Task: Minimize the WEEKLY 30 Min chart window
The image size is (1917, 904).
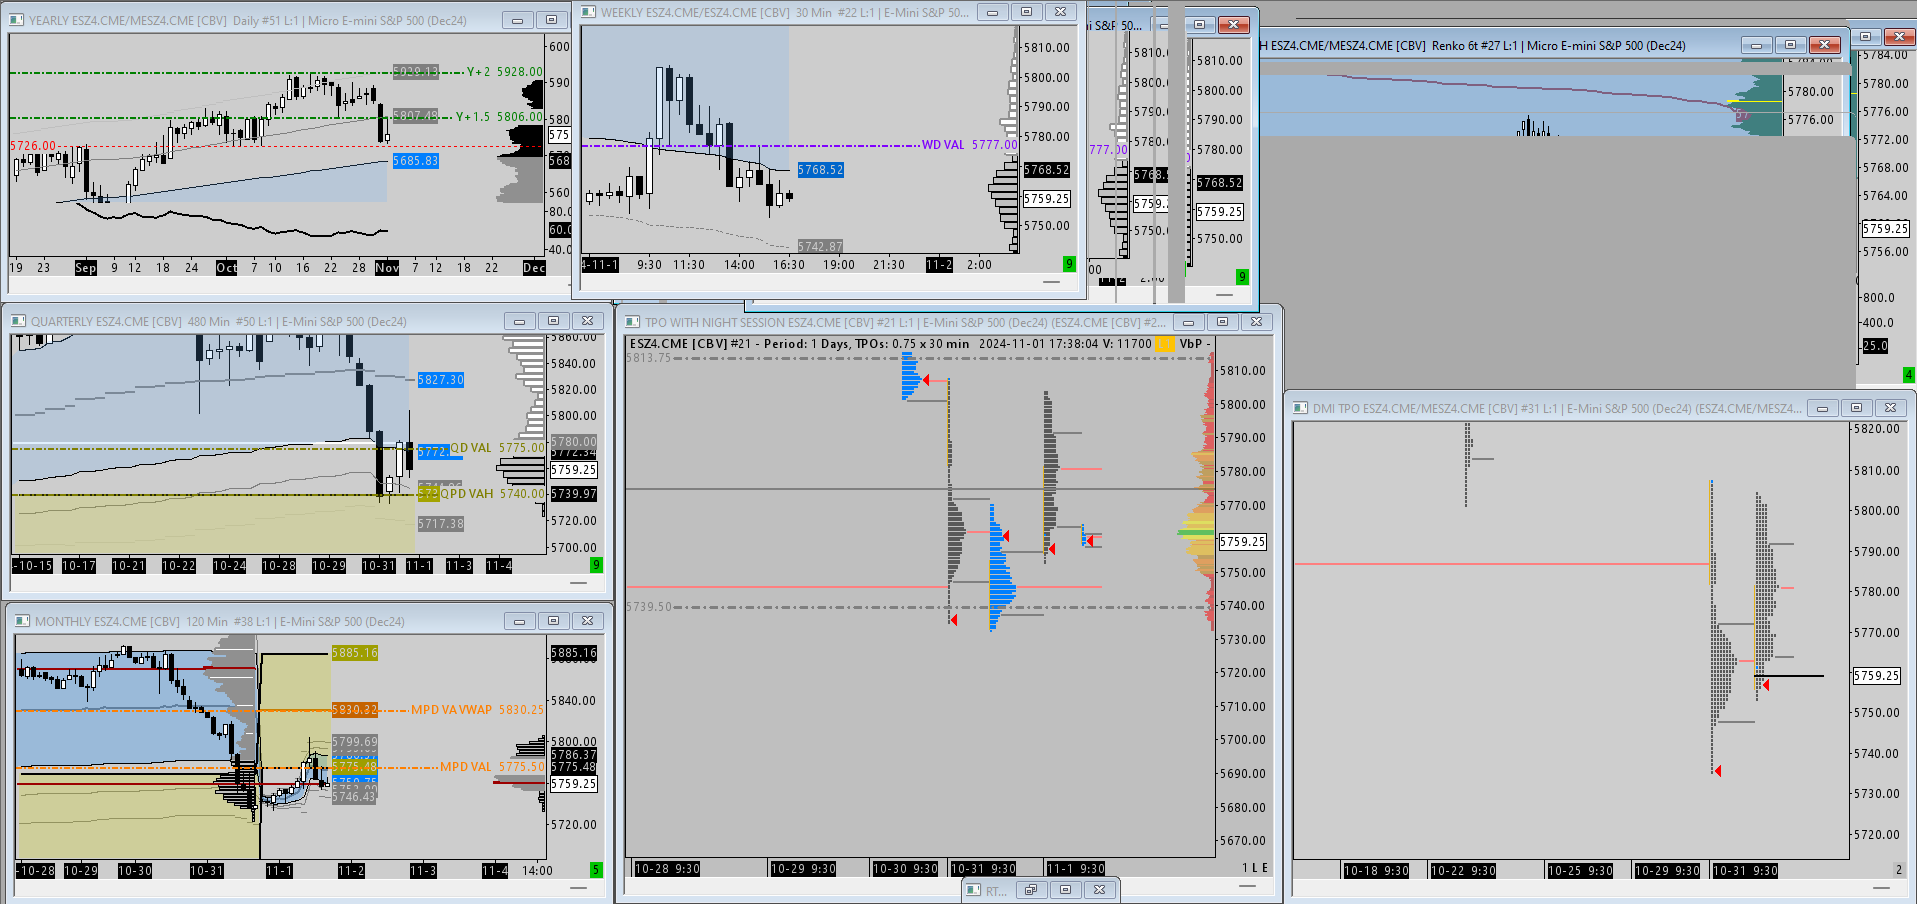Action: [992, 12]
